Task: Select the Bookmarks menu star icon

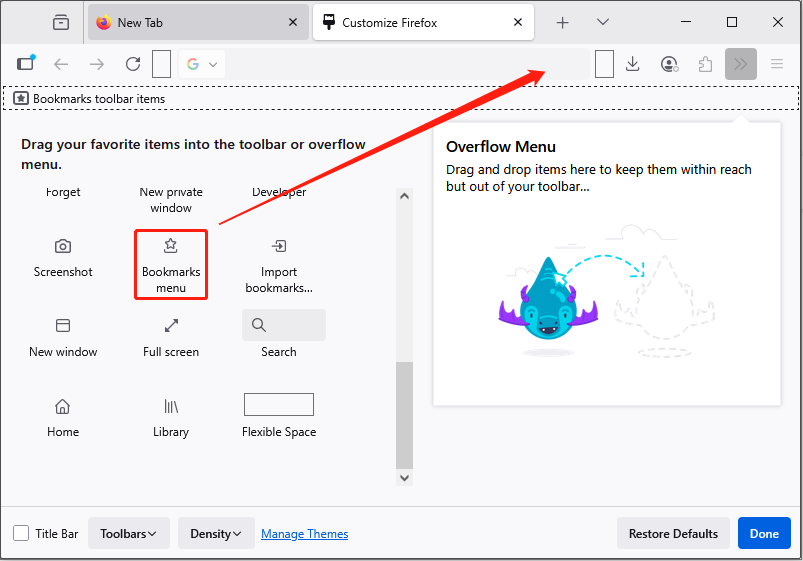Action: [x=171, y=246]
